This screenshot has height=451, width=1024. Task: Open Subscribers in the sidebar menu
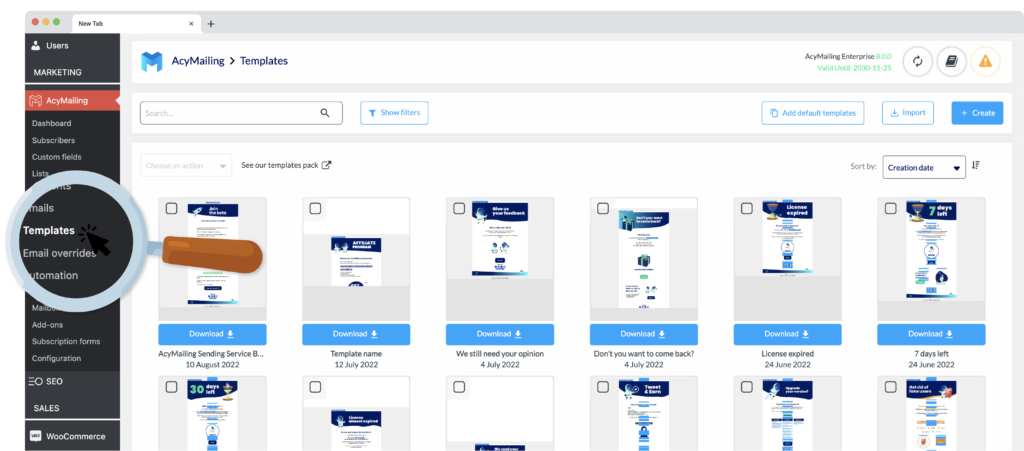54,140
